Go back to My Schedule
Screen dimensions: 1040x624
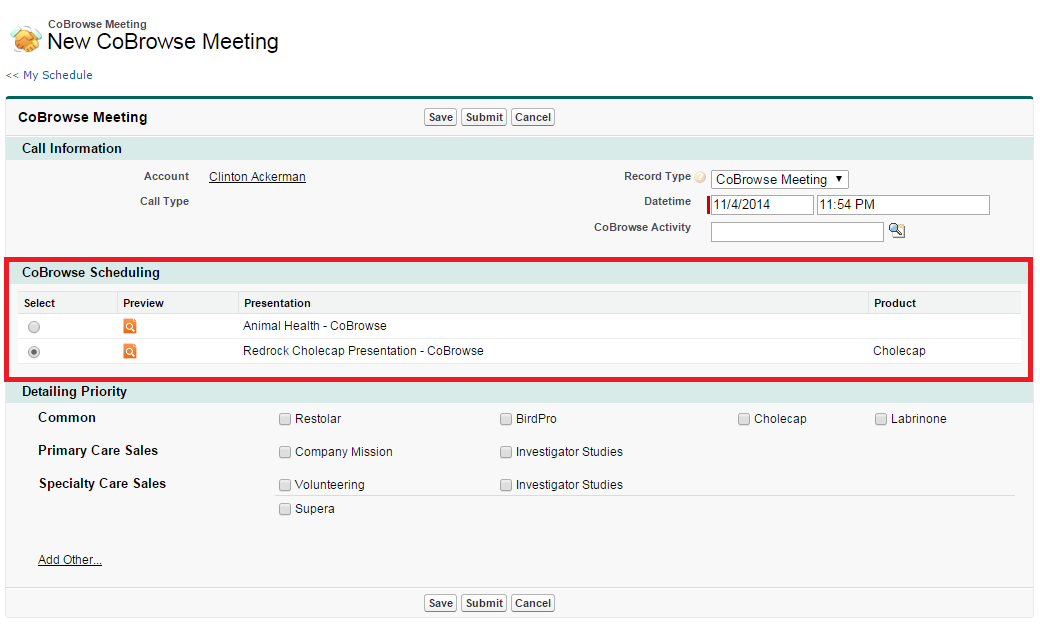[x=50, y=75]
